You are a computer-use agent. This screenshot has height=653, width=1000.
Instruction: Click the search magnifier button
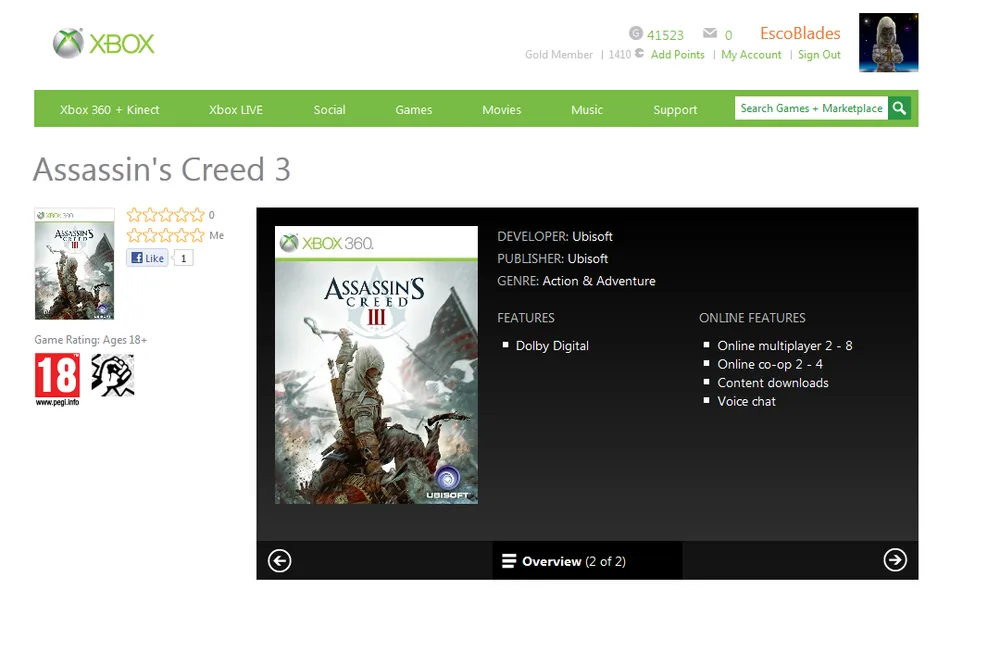tap(899, 108)
